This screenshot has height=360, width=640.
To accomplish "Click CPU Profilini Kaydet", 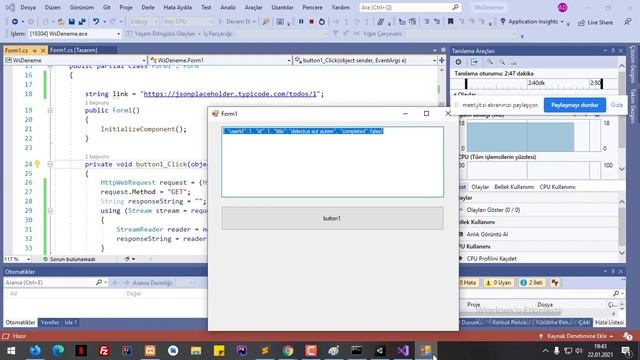I will pyautogui.click(x=491, y=259).
